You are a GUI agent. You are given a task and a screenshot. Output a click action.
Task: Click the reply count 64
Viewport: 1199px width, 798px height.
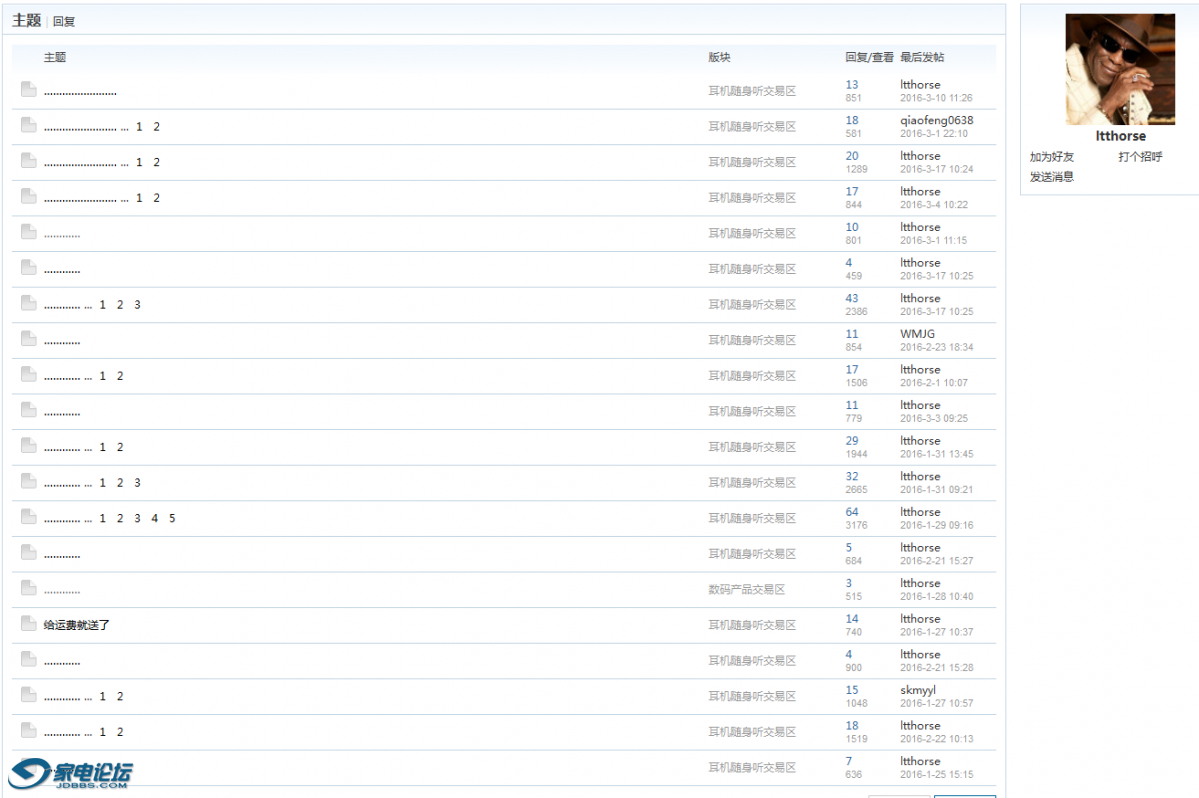[x=852, y=512]
